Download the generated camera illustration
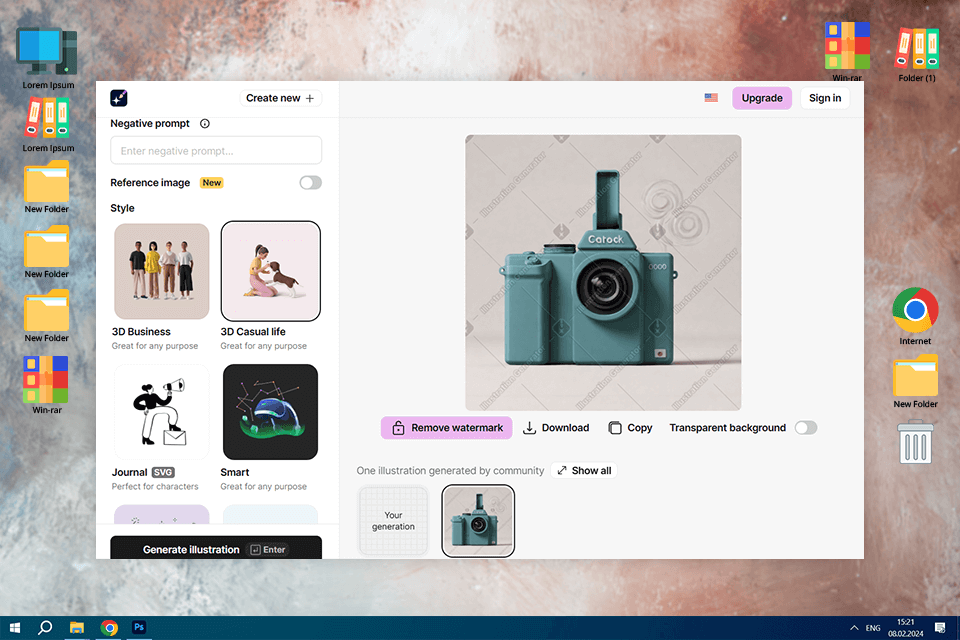The width and height of the screenshot is (960, 640). [x=556, y=427]
